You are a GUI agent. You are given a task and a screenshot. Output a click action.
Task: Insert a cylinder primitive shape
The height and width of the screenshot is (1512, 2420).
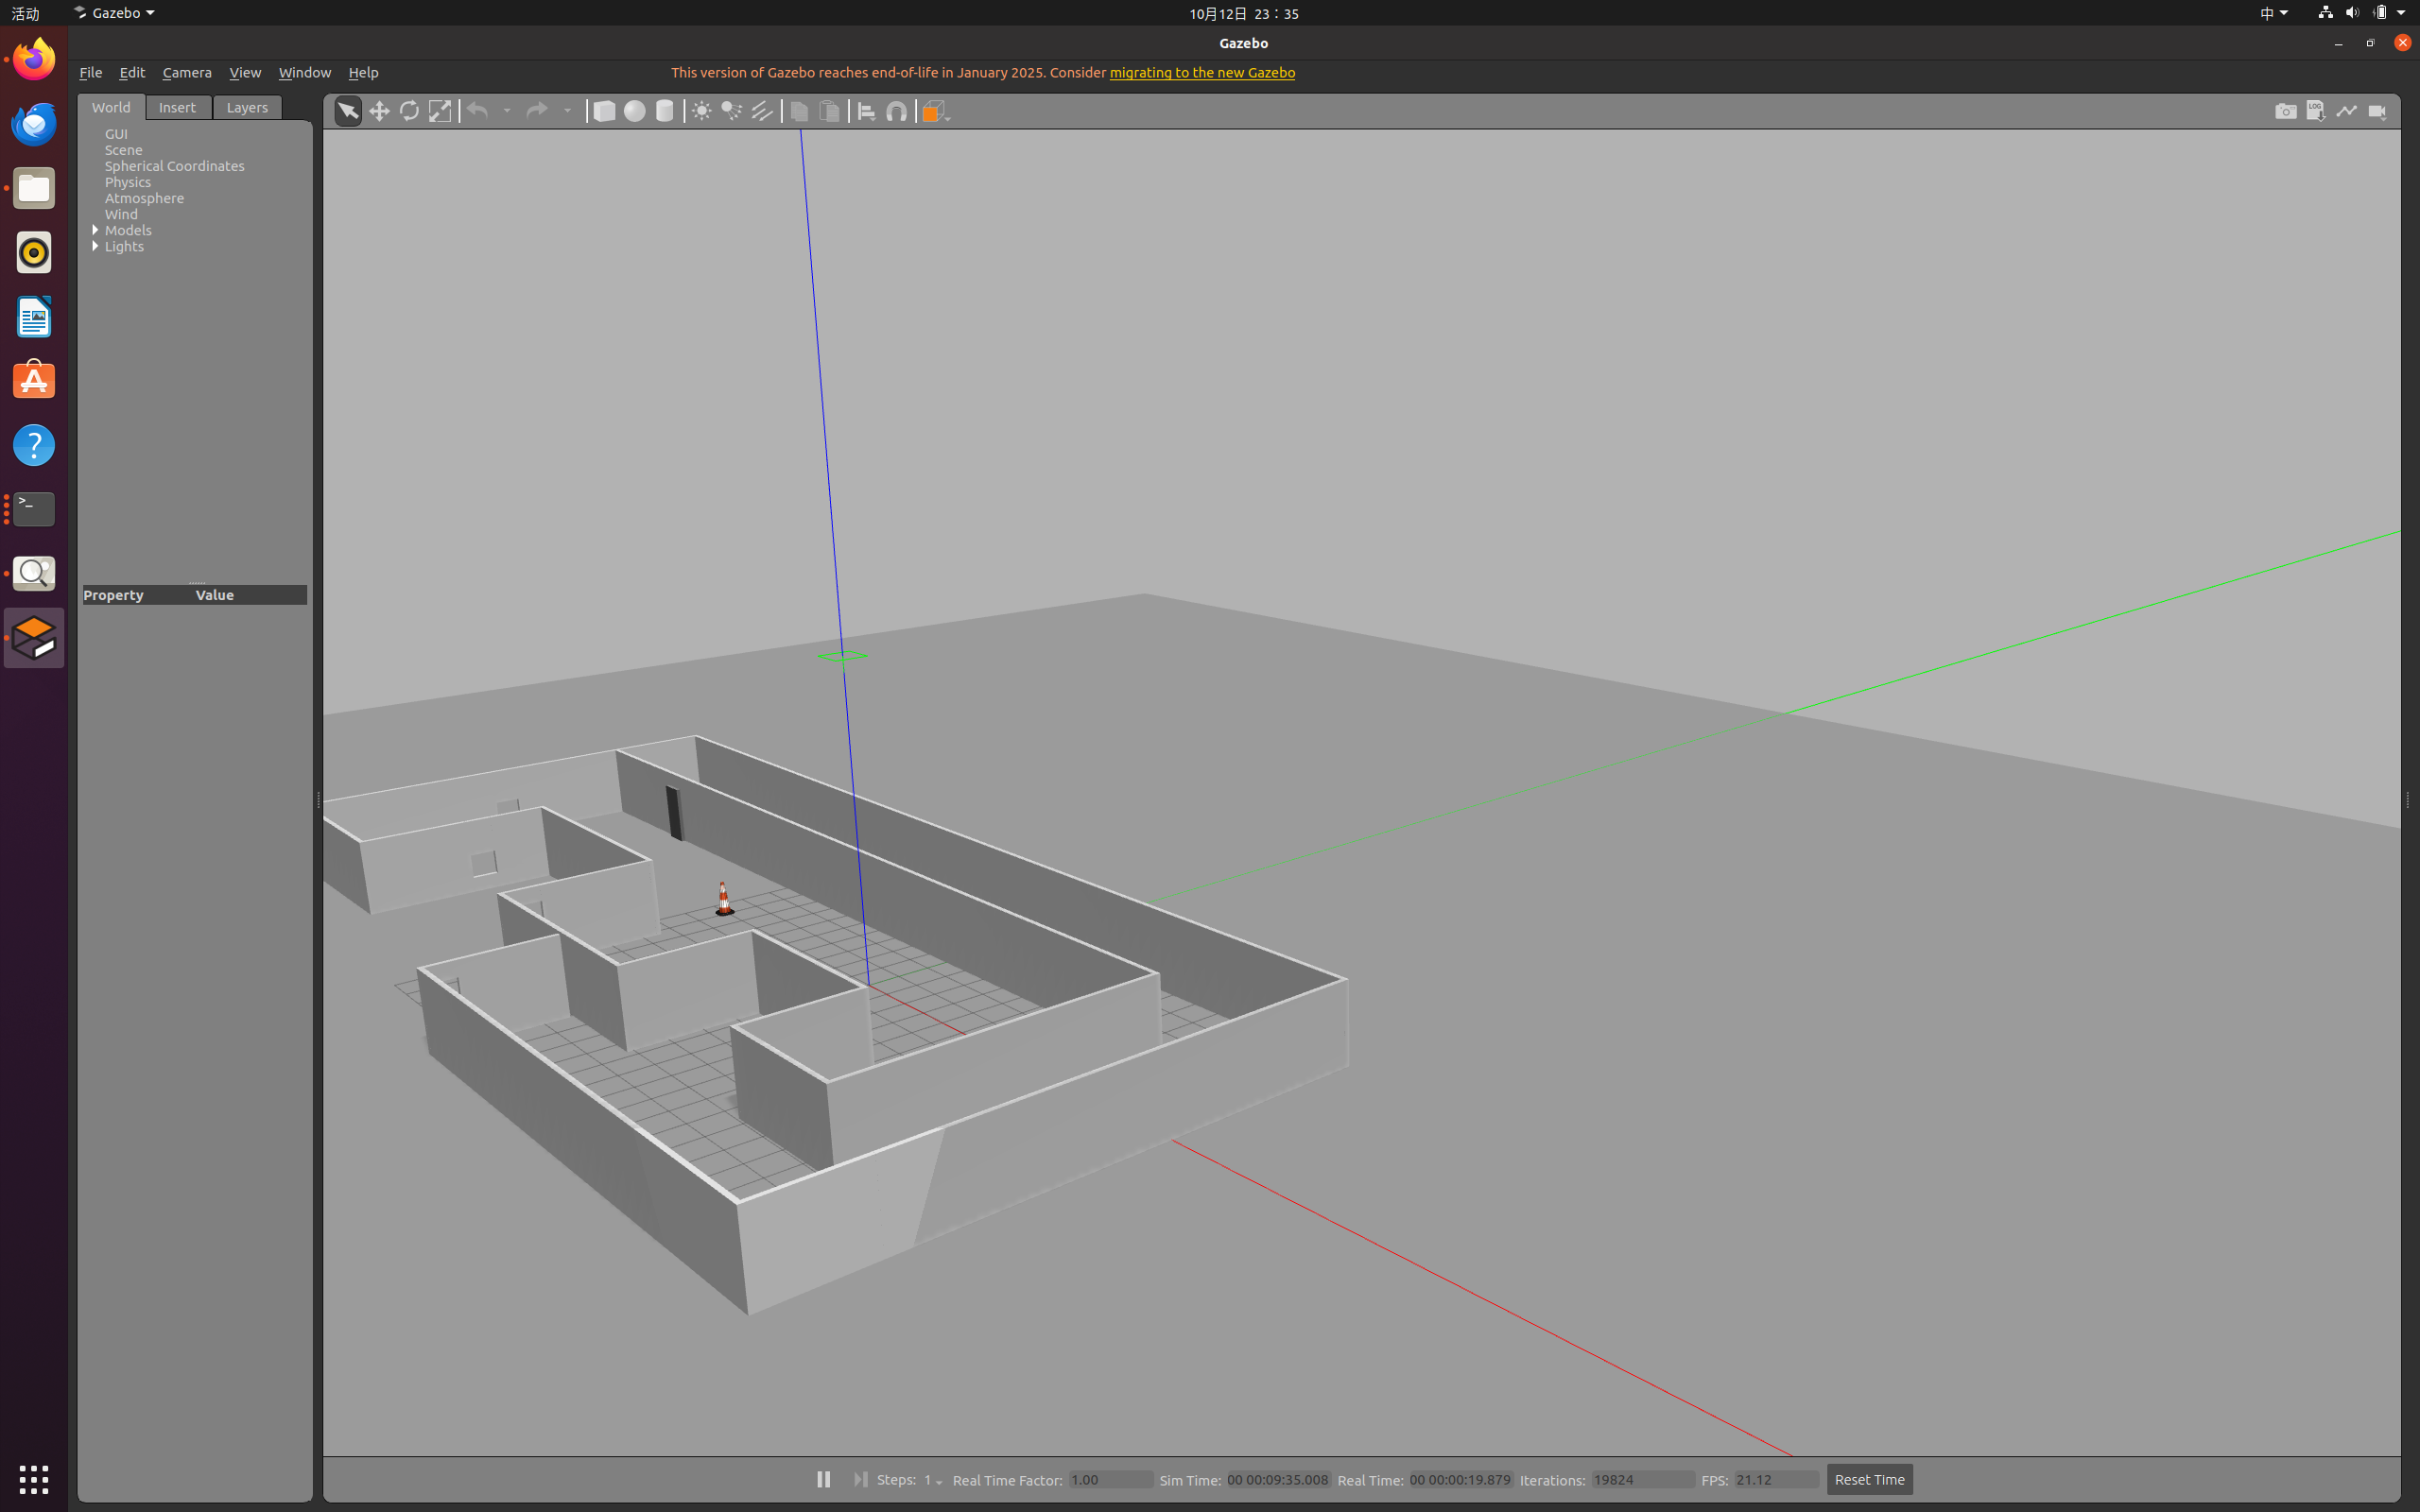coord(665,111)
